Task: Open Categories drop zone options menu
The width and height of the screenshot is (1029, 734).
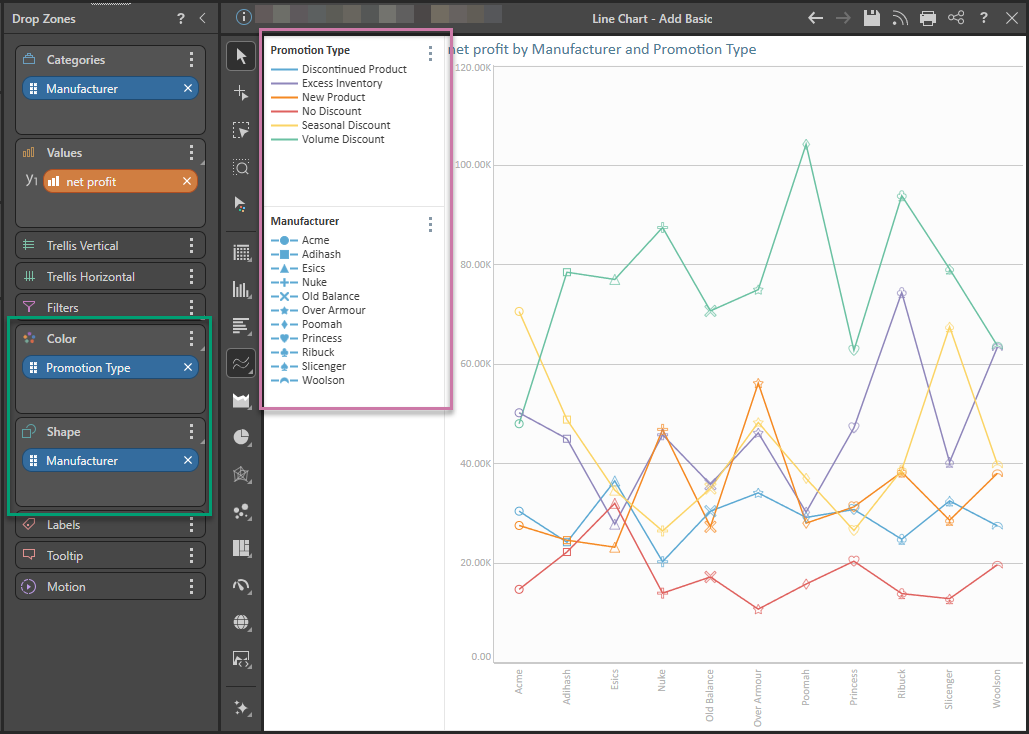Action: click(191, 60)
